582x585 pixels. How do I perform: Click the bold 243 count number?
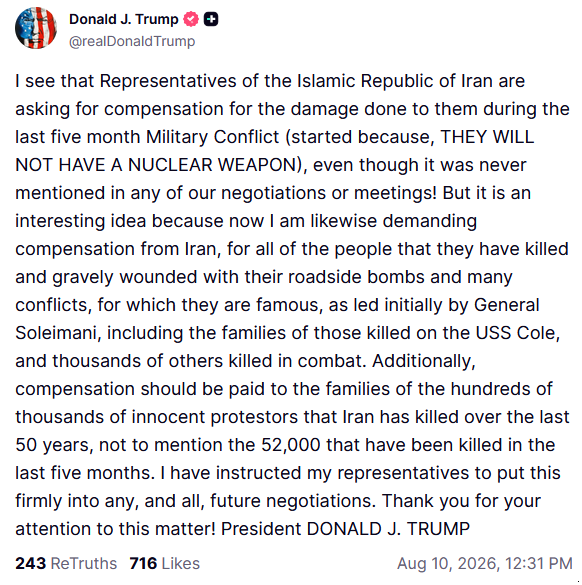click(31, 563)
